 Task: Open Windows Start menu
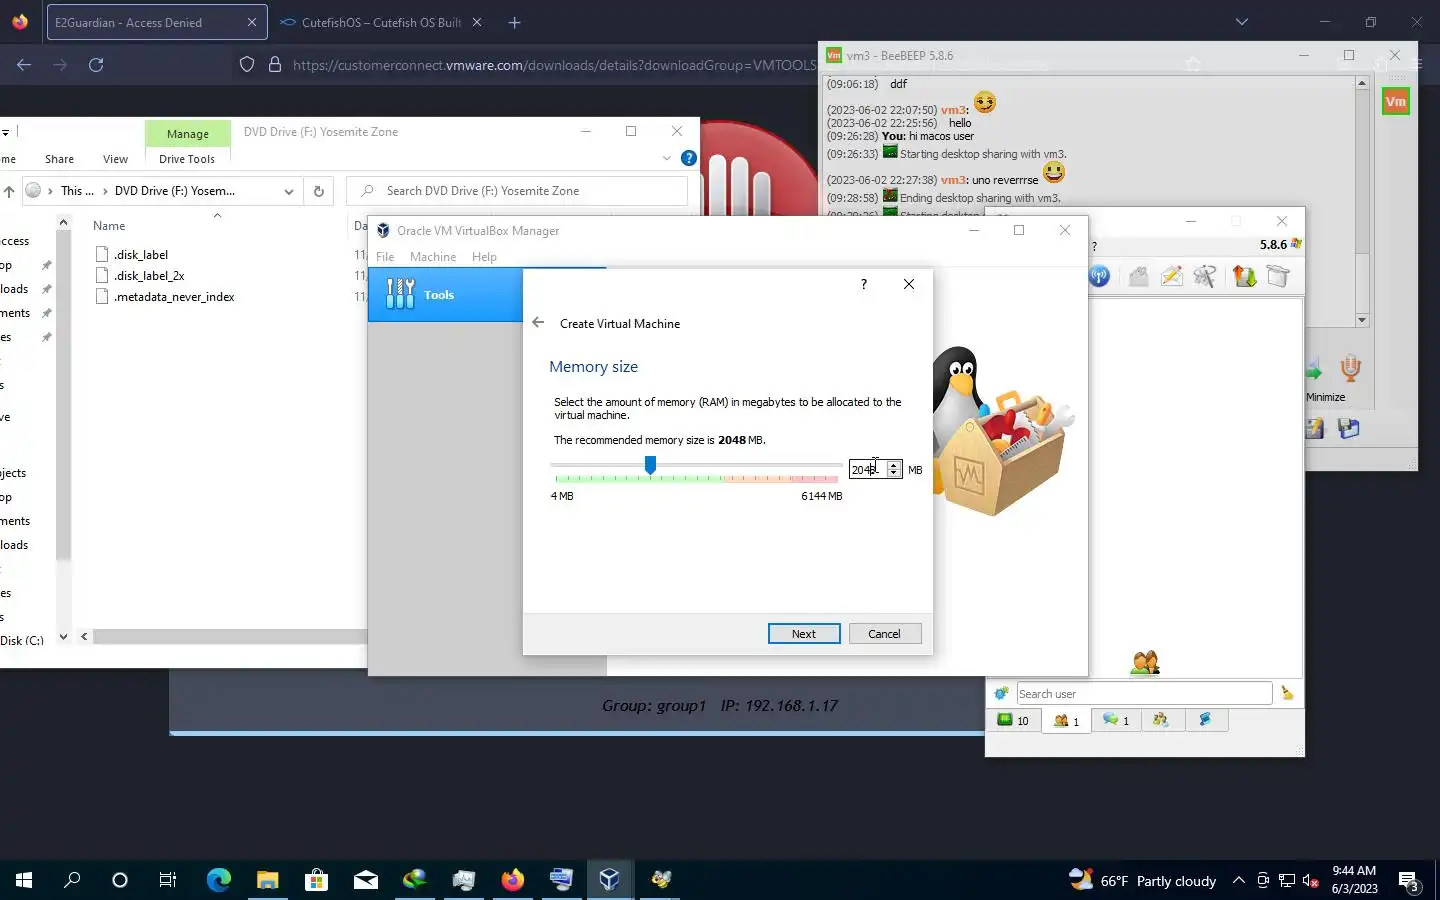[x=23, y=880]
